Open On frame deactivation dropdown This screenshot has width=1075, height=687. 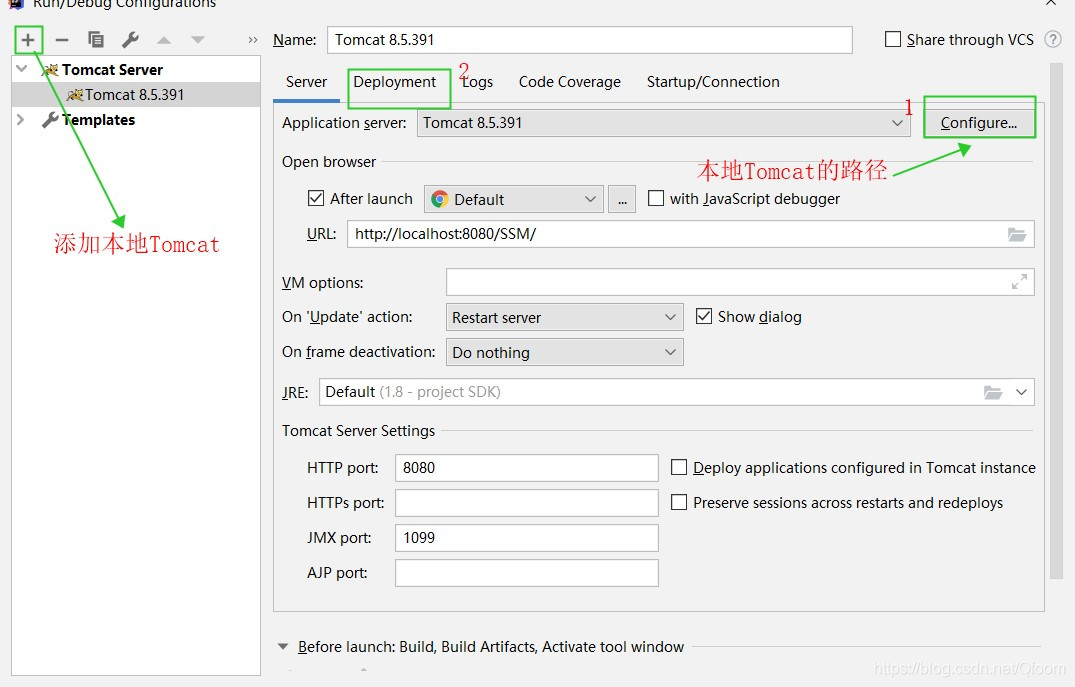(x=564, y=352)
